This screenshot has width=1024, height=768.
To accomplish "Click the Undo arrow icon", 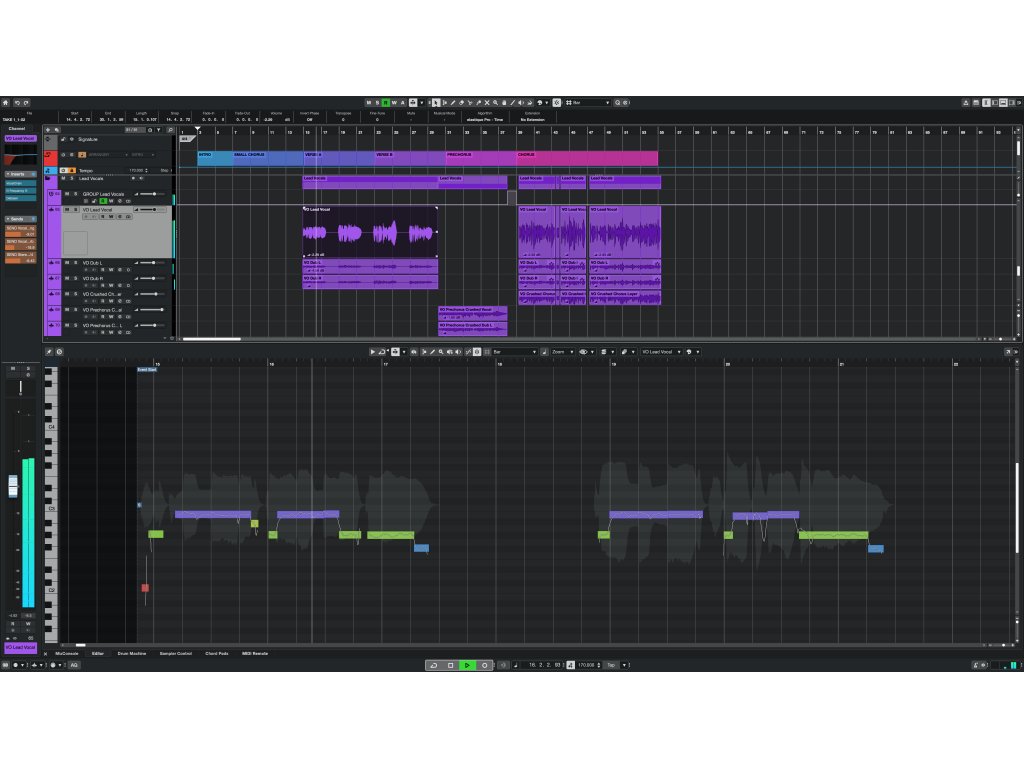I will (x=16, y=102).
